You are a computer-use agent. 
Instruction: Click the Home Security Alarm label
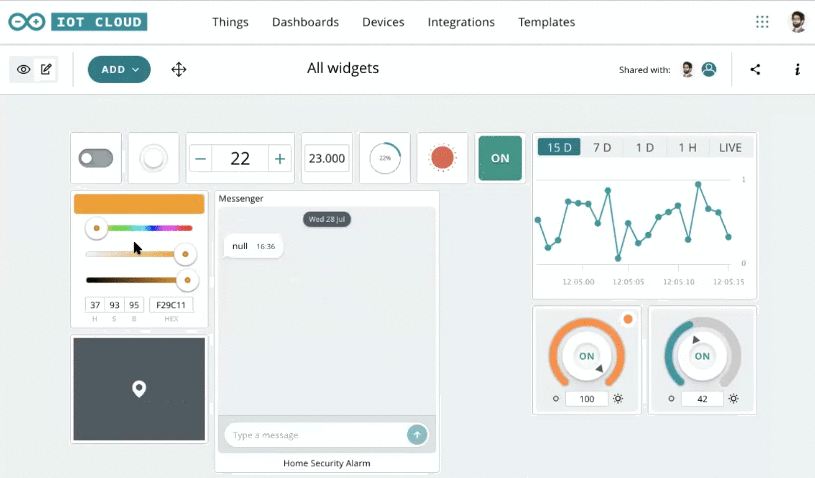[327, 463]
